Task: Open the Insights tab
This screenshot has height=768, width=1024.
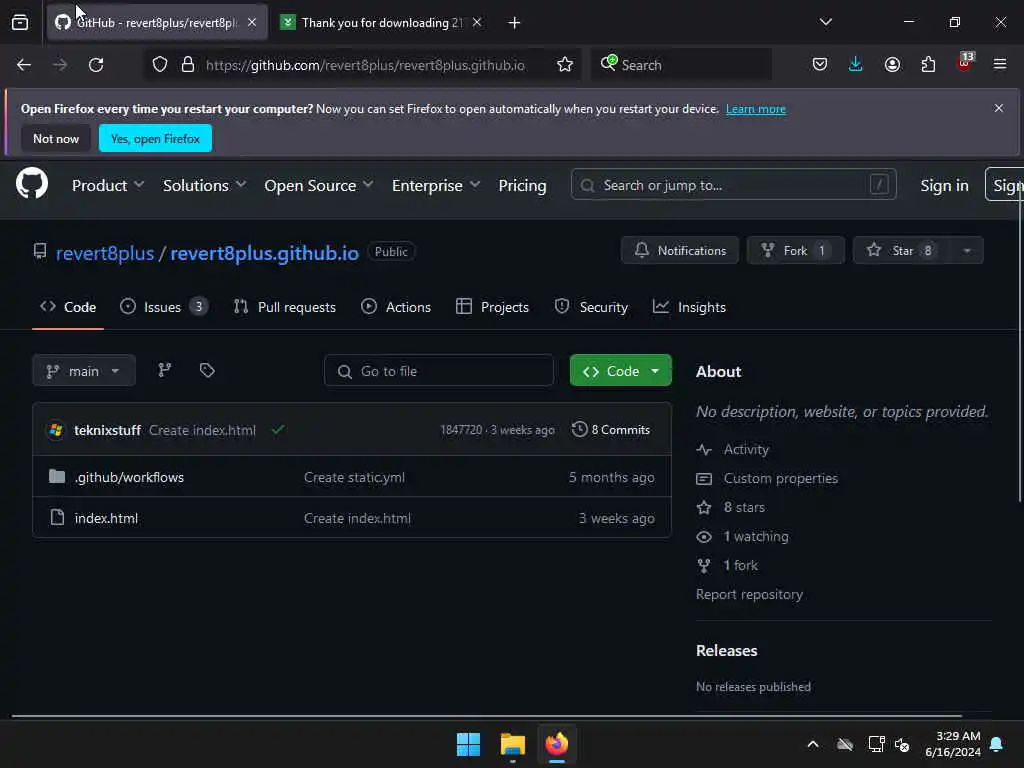Action: [x=689, y=307]
